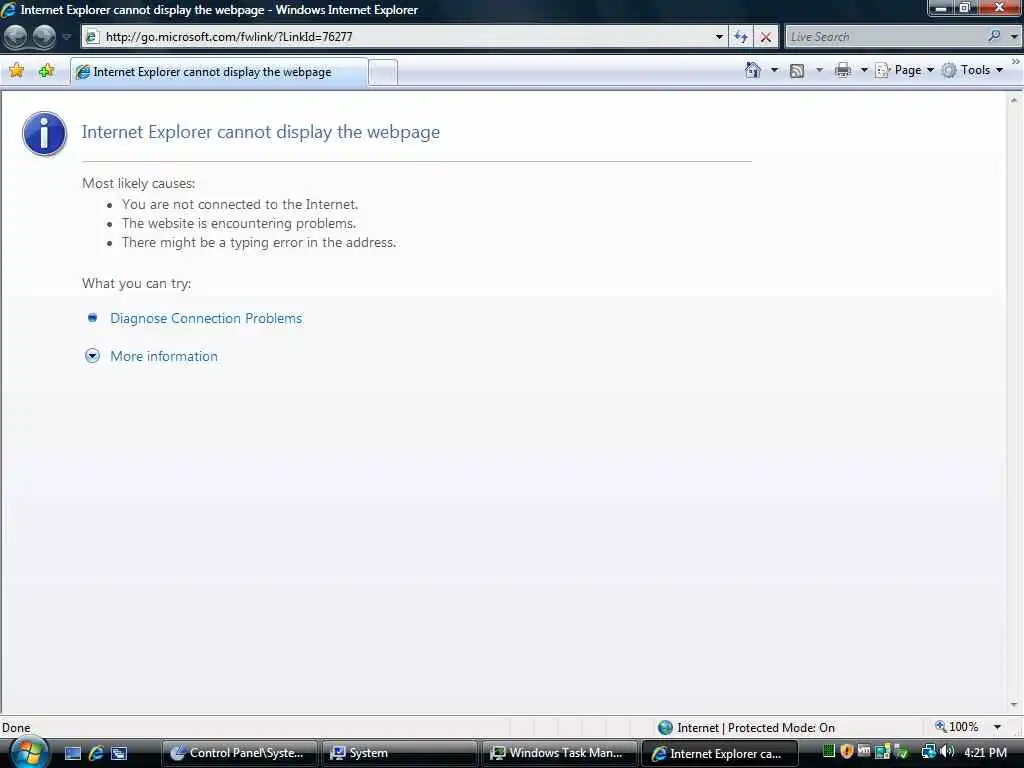Image resolution: width=1024 pixels, height=768 pixels.
Task: Click Diagnose Connection Problems link
Action: [206, 318]
